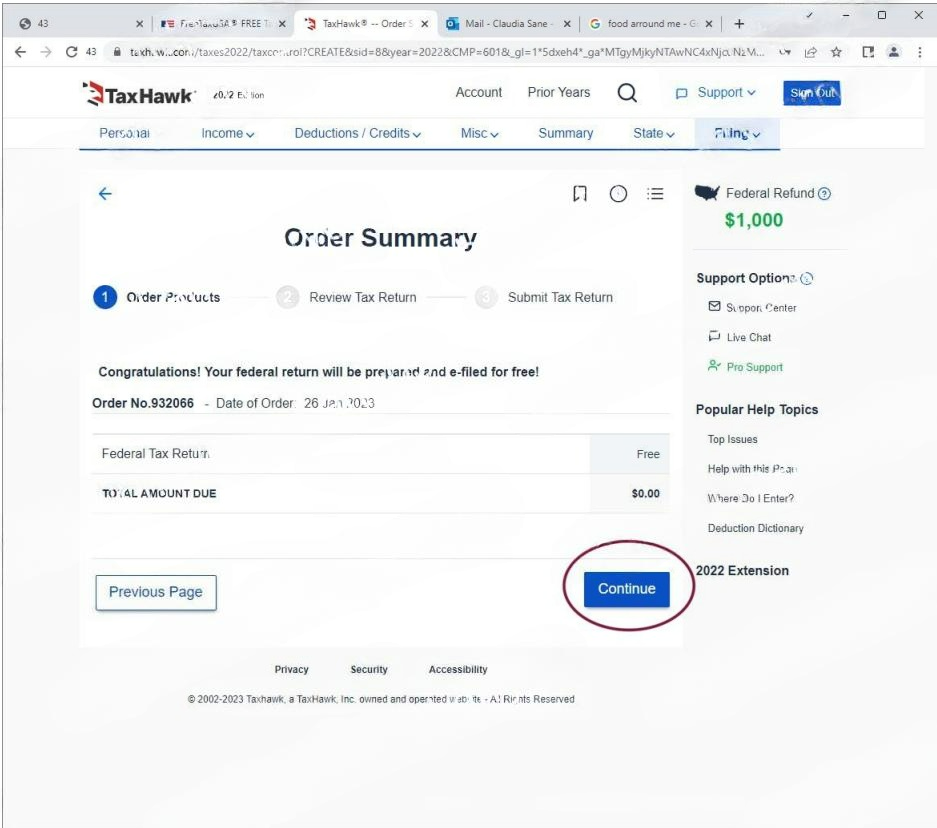The height and width of the screenshot is (828, 937).
Task: Open the search magnifier icon
Action: click(x=627, y=93)
